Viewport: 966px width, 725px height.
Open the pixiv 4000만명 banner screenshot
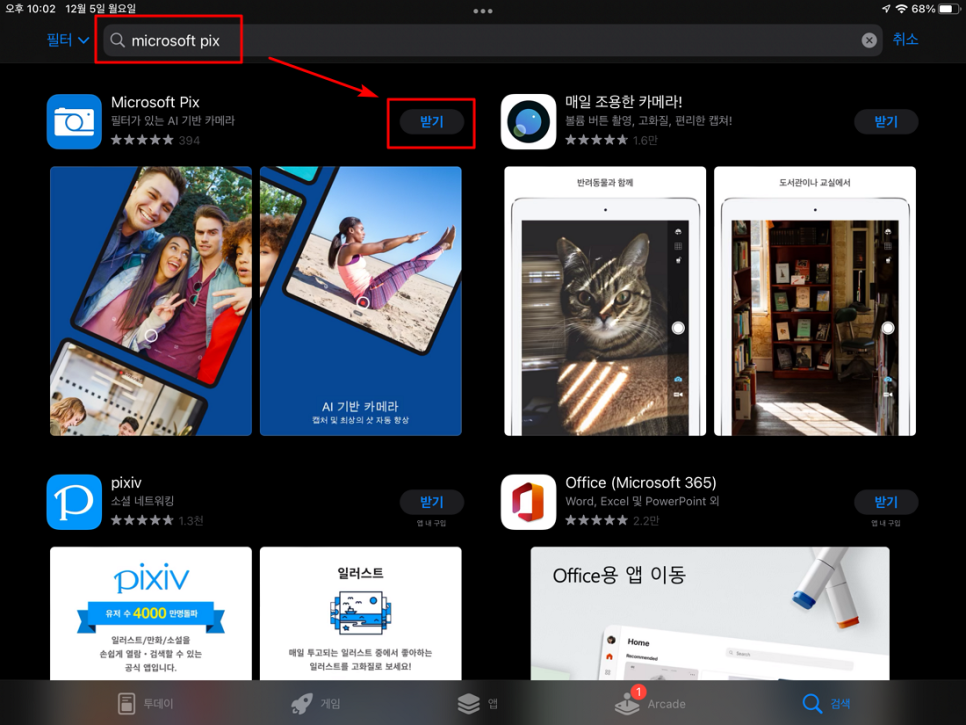[x=151, y=614]
